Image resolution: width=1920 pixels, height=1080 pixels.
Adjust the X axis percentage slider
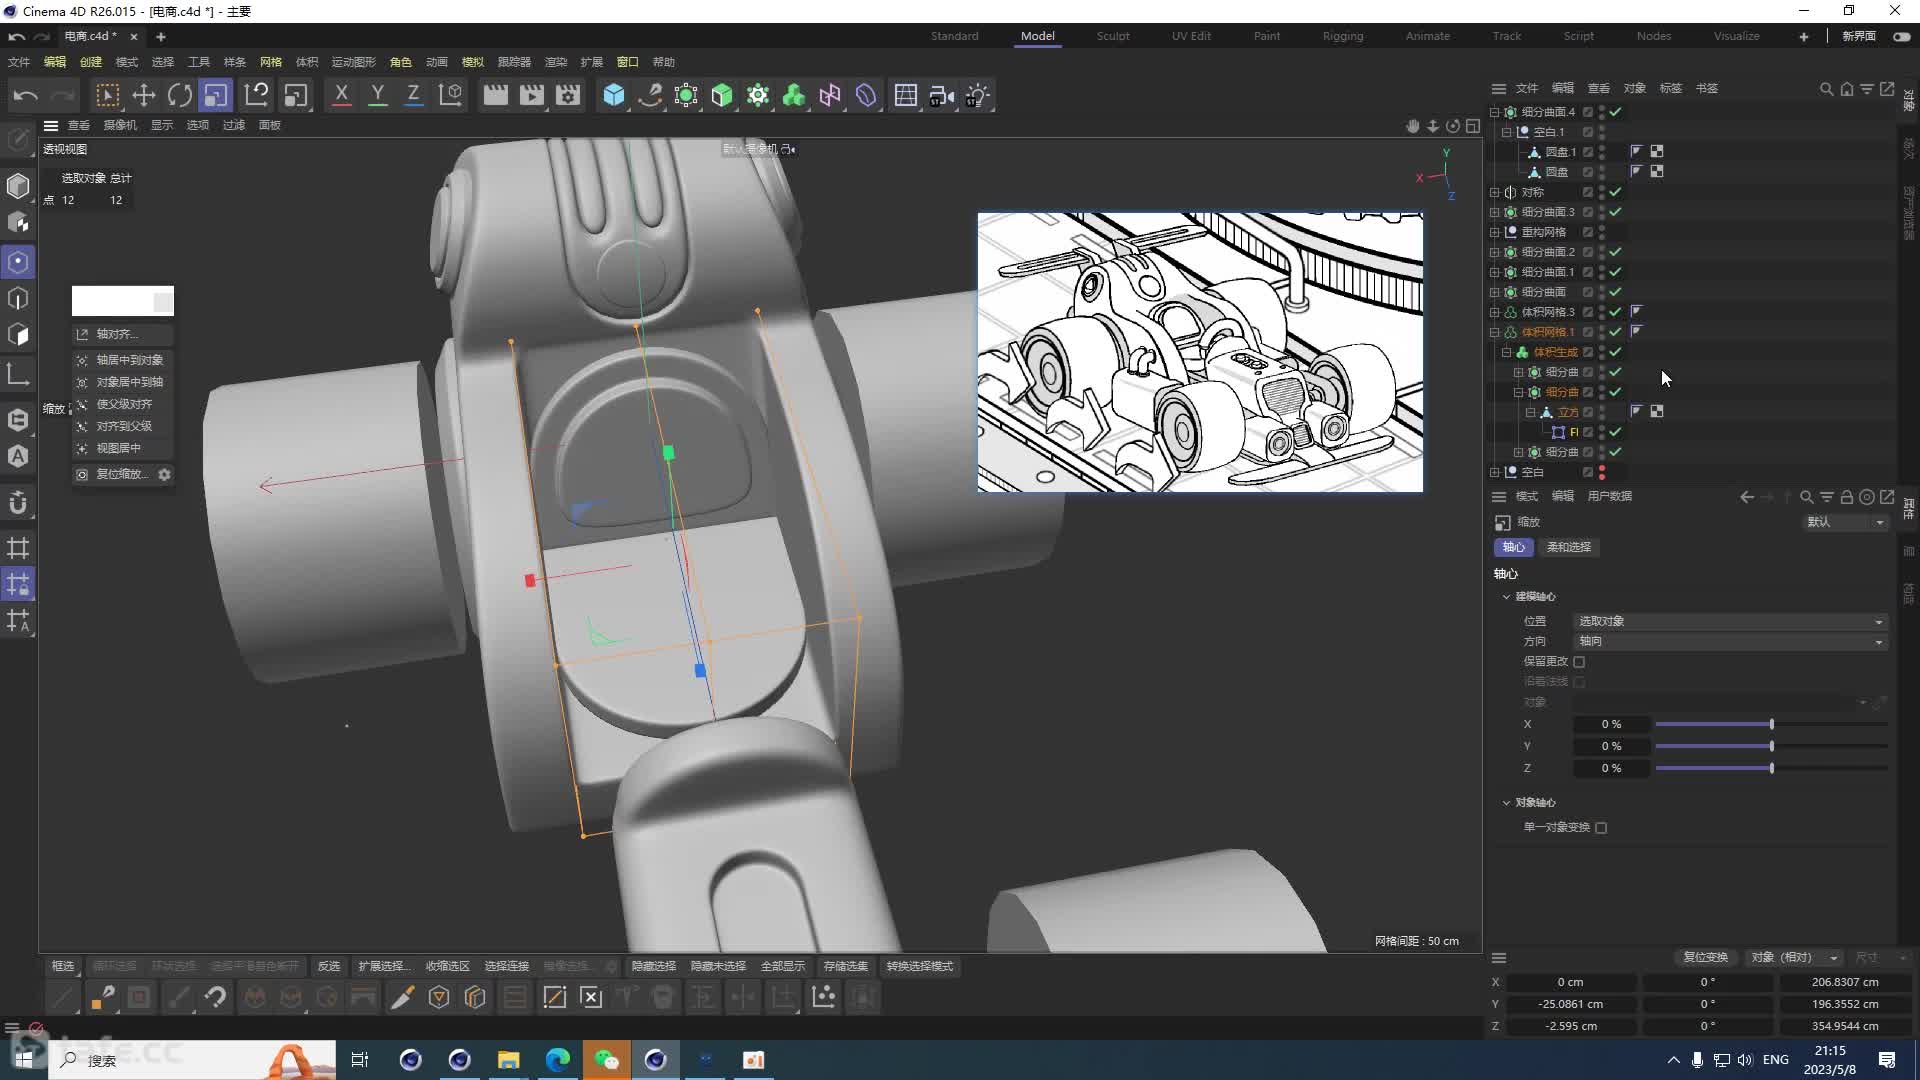1770,724
